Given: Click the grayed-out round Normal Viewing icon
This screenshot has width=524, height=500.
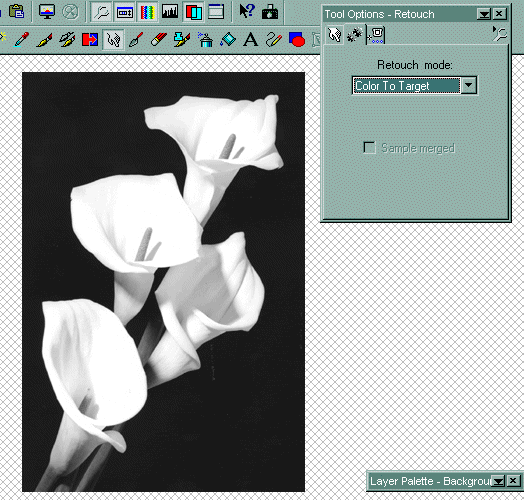Looking at the screenshot, I should point(70,12).
